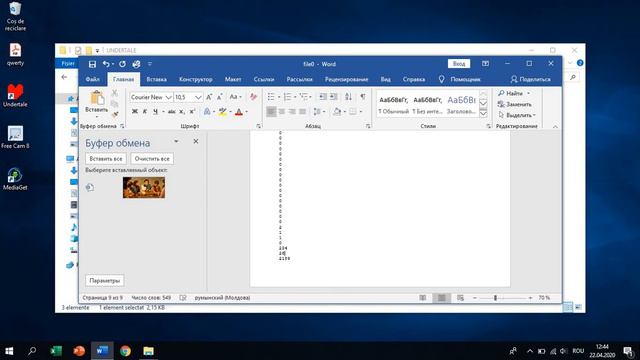Toggle justified text alignment
640x360 pixels.
click(302, 111)
